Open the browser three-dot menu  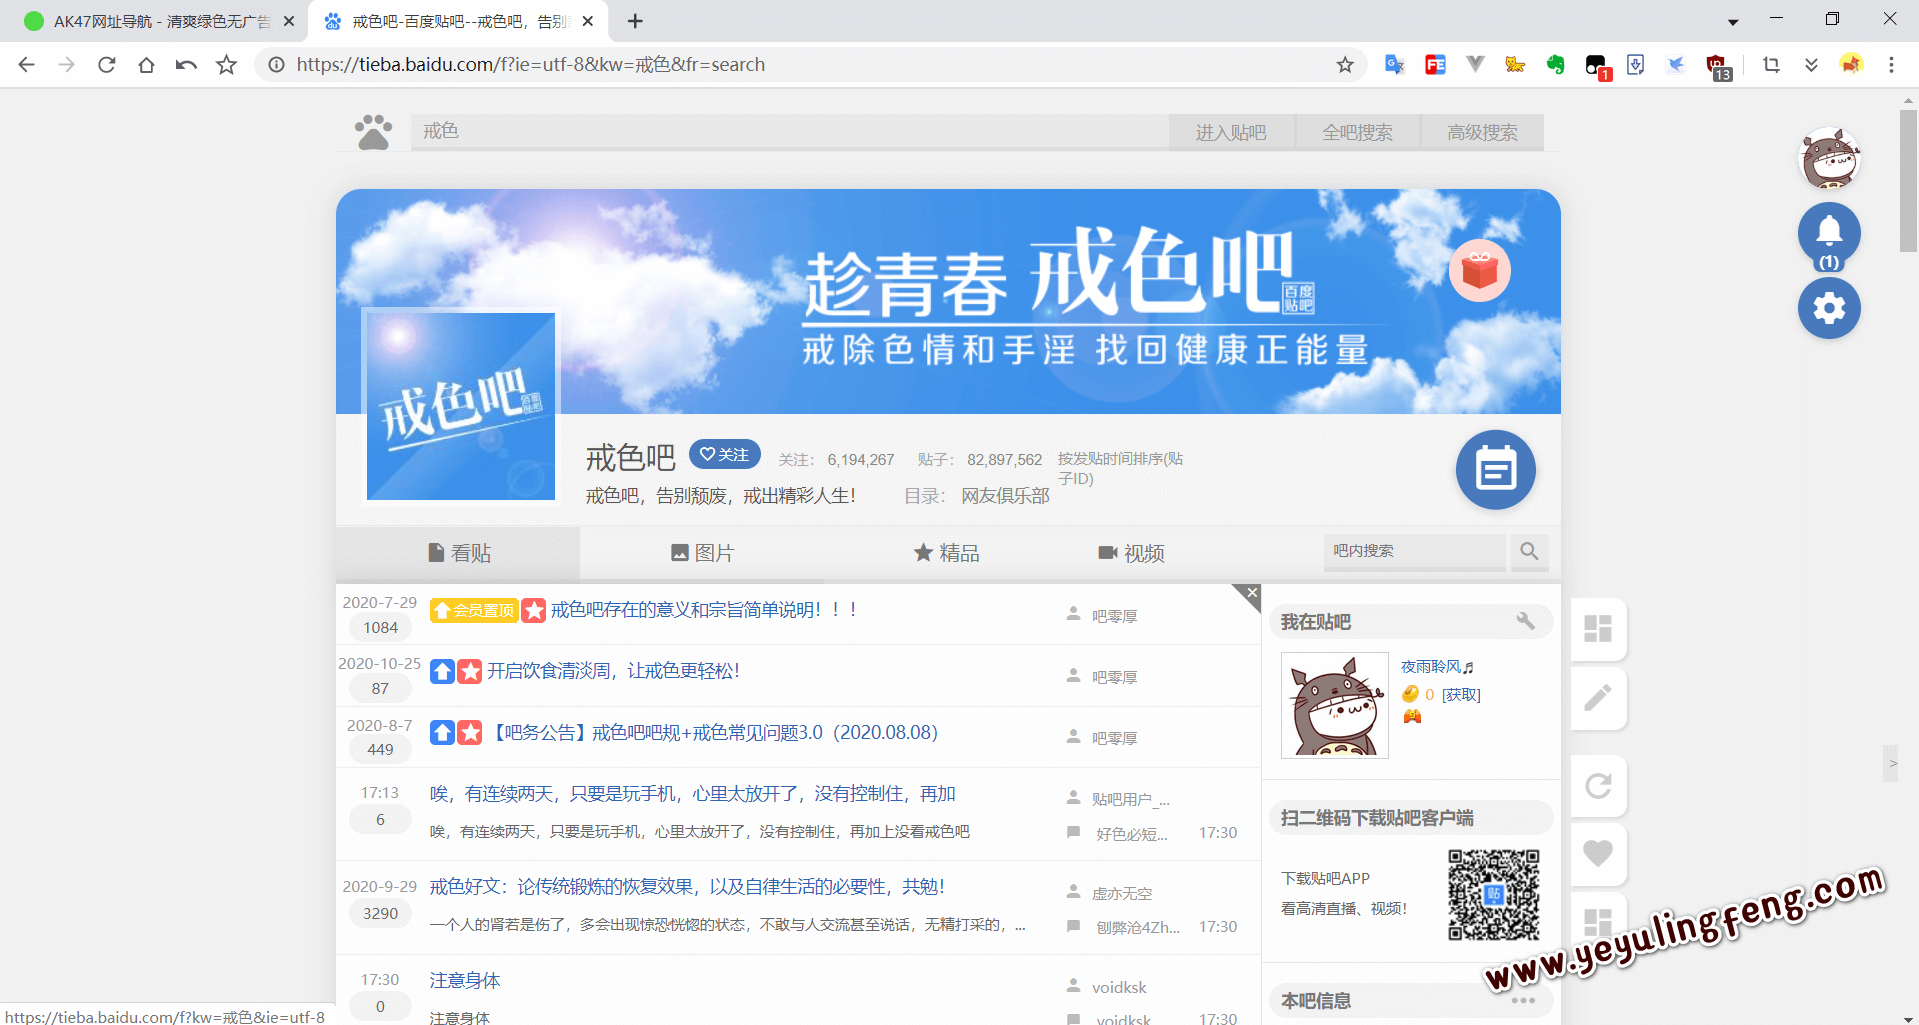[1891, 65]
